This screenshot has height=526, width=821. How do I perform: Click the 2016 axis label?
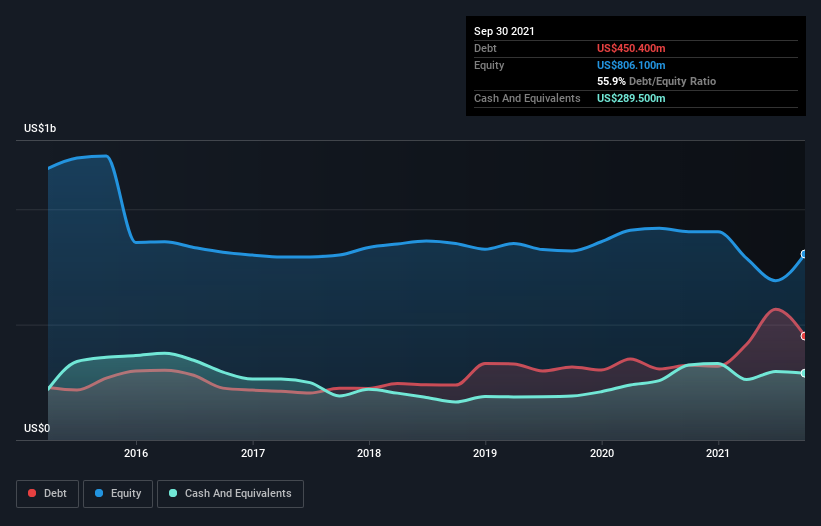(136, 453)
